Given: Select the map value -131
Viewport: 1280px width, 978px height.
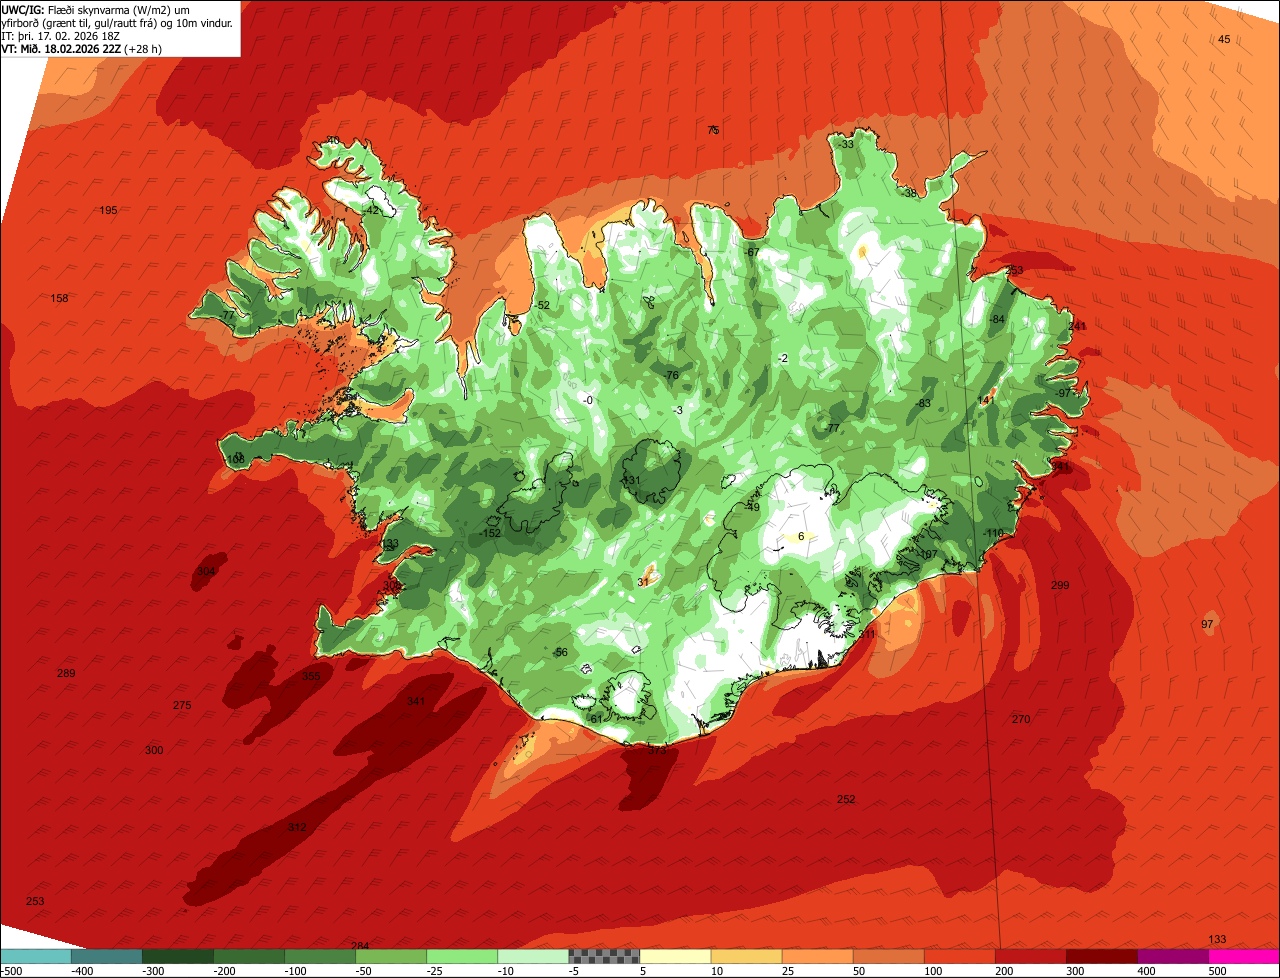Looking at the screenshot, I should pos(630,480).
